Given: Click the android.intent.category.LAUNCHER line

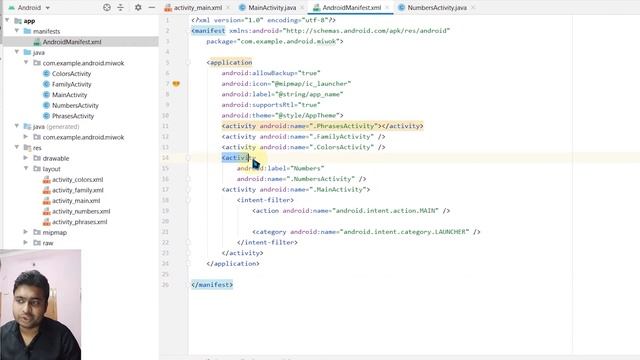Looking at the screenshot, I should [366, 232].
